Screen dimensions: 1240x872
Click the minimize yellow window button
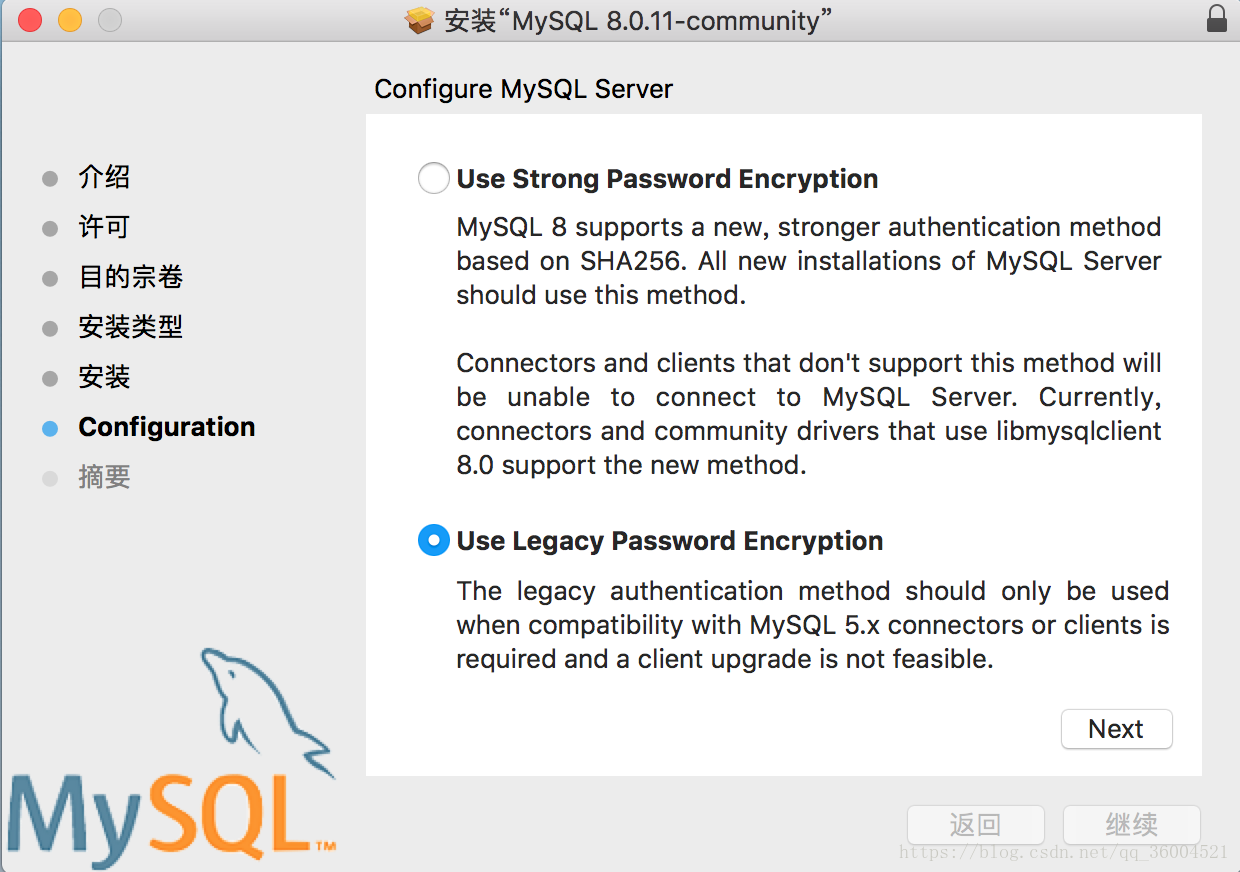tap(69, 20)
